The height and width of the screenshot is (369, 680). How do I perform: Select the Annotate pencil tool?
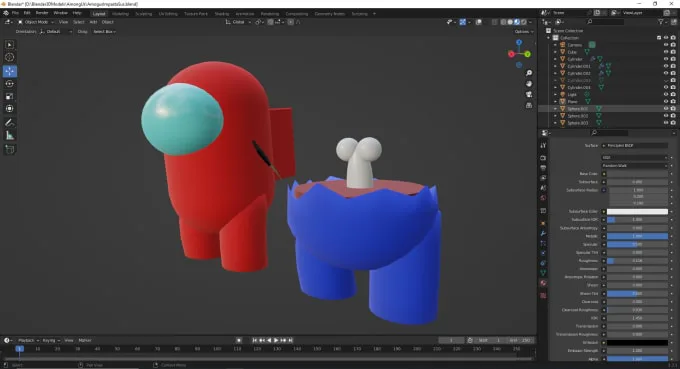10,123
